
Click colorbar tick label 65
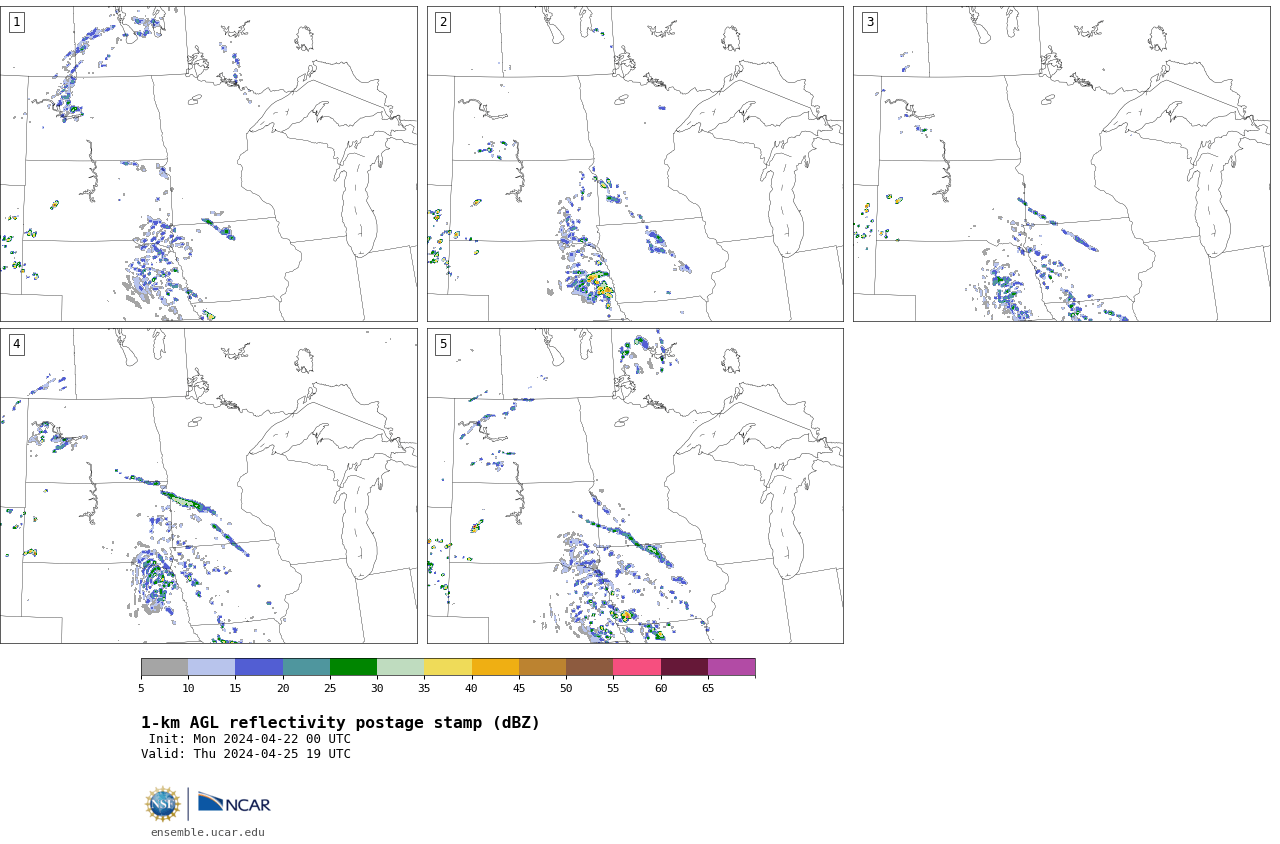pyautogui.click(x=708, y=688)
